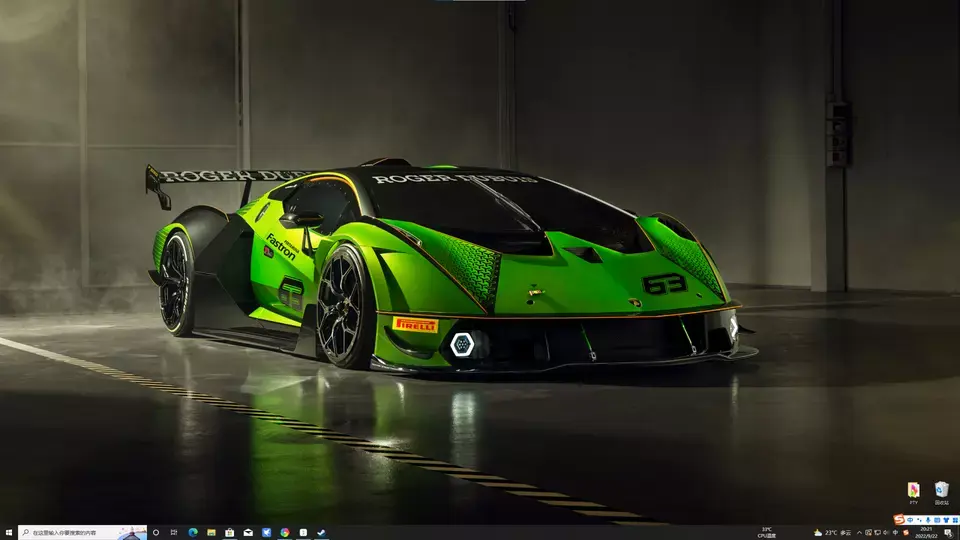The height and width of the screenshot is (540, 960).
Task: Click the Sogou tray icon on taskbar
Action: click(x=906, y=533)
